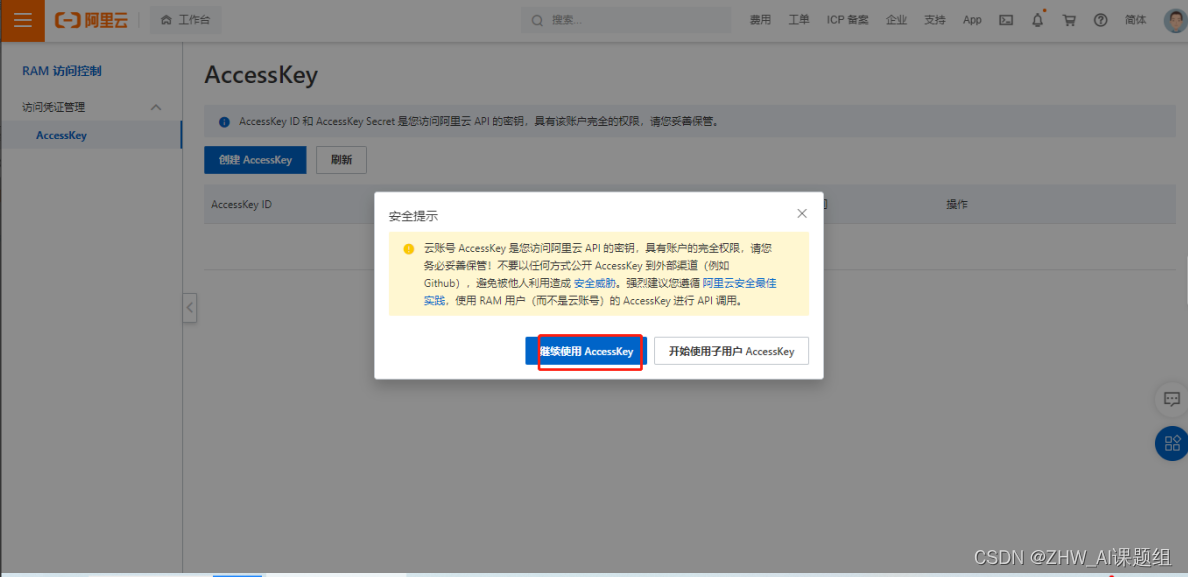Collapse the sidebar with arrow handle
Screen dimensions: 1188x577
point(189,307)
